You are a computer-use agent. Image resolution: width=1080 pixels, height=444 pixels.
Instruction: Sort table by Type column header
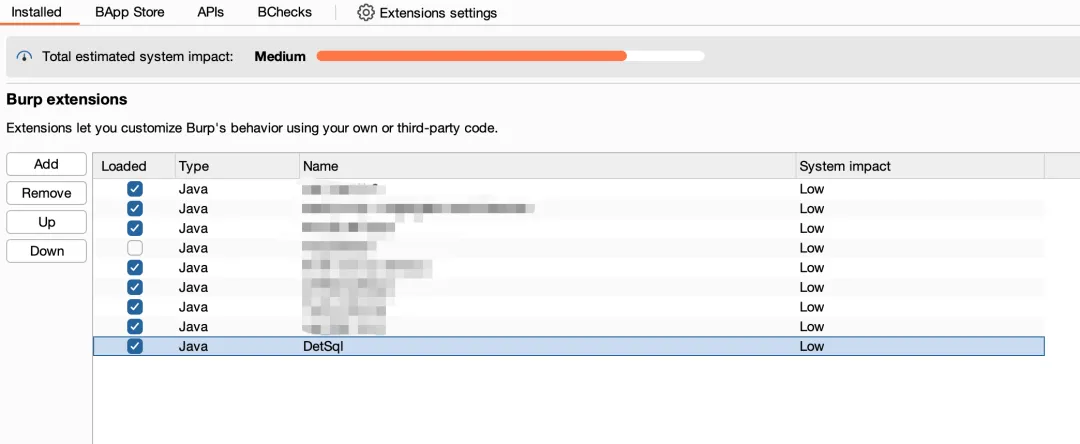point(194,166)
